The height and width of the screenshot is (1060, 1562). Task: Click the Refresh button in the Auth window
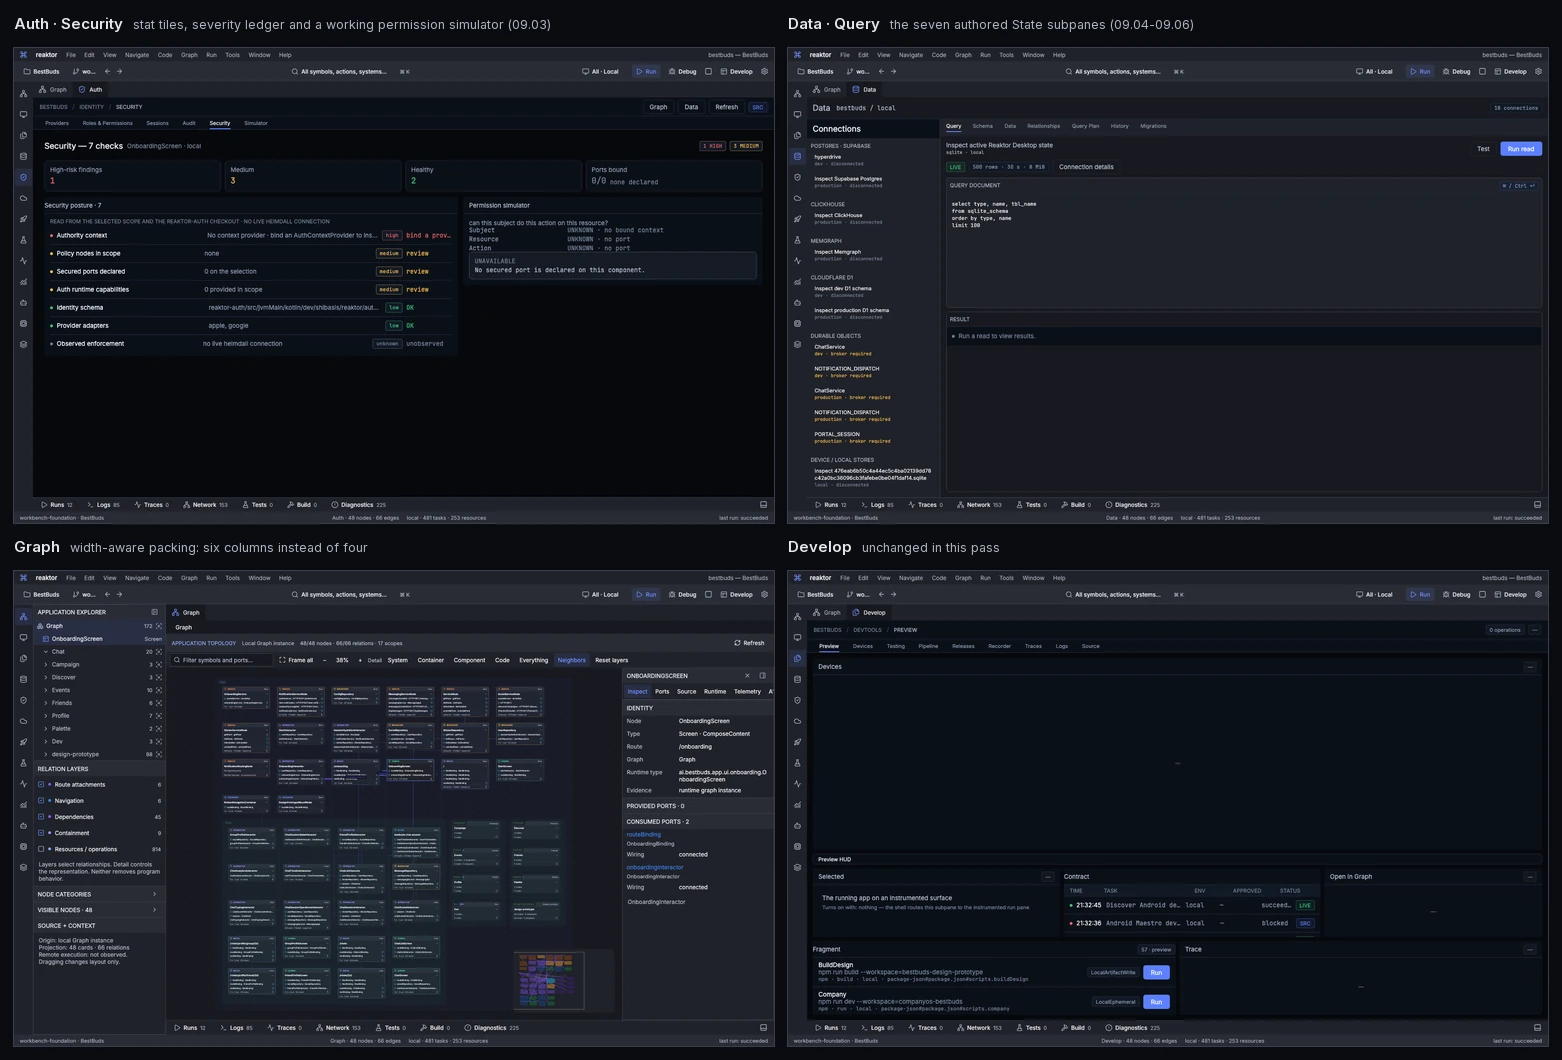point(727,107)
